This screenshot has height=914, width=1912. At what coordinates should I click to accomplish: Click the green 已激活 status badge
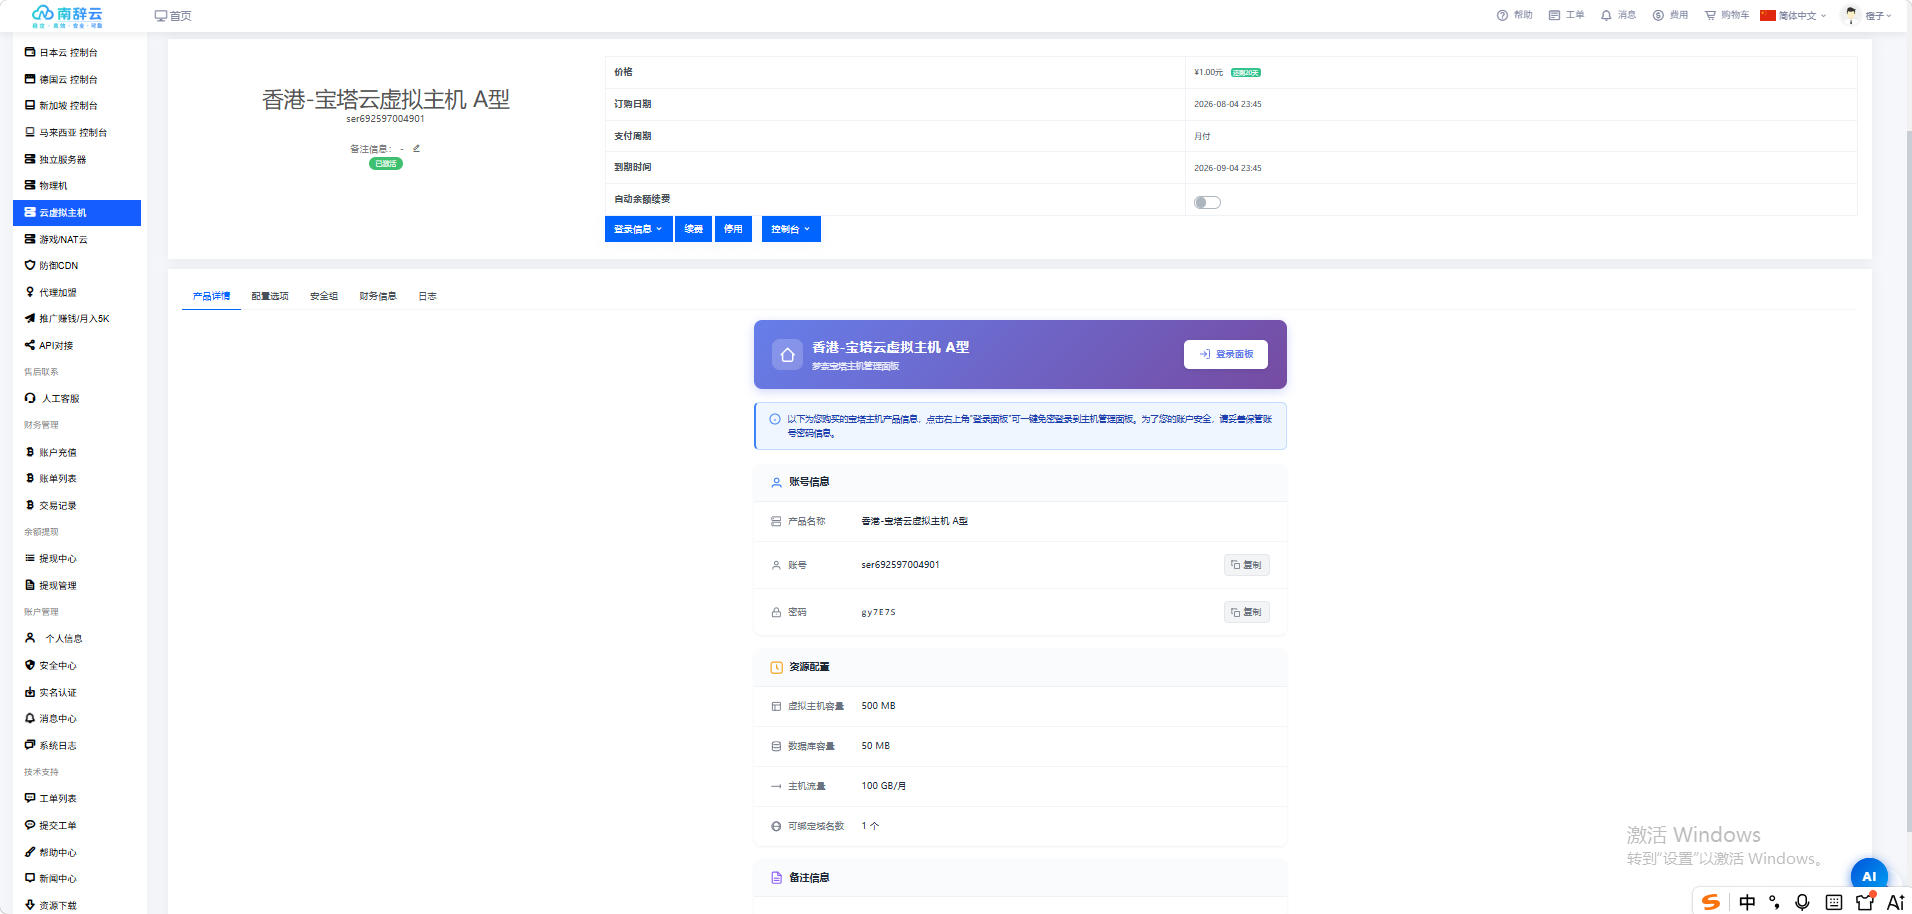(x=386, y=163)
